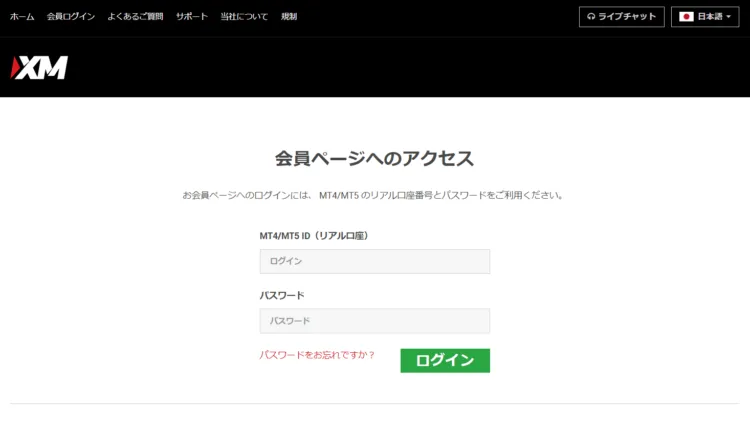Click the 会員ページへのアクセス heading
The width and height of the screenshot is (750, 428).
point(374,158)
